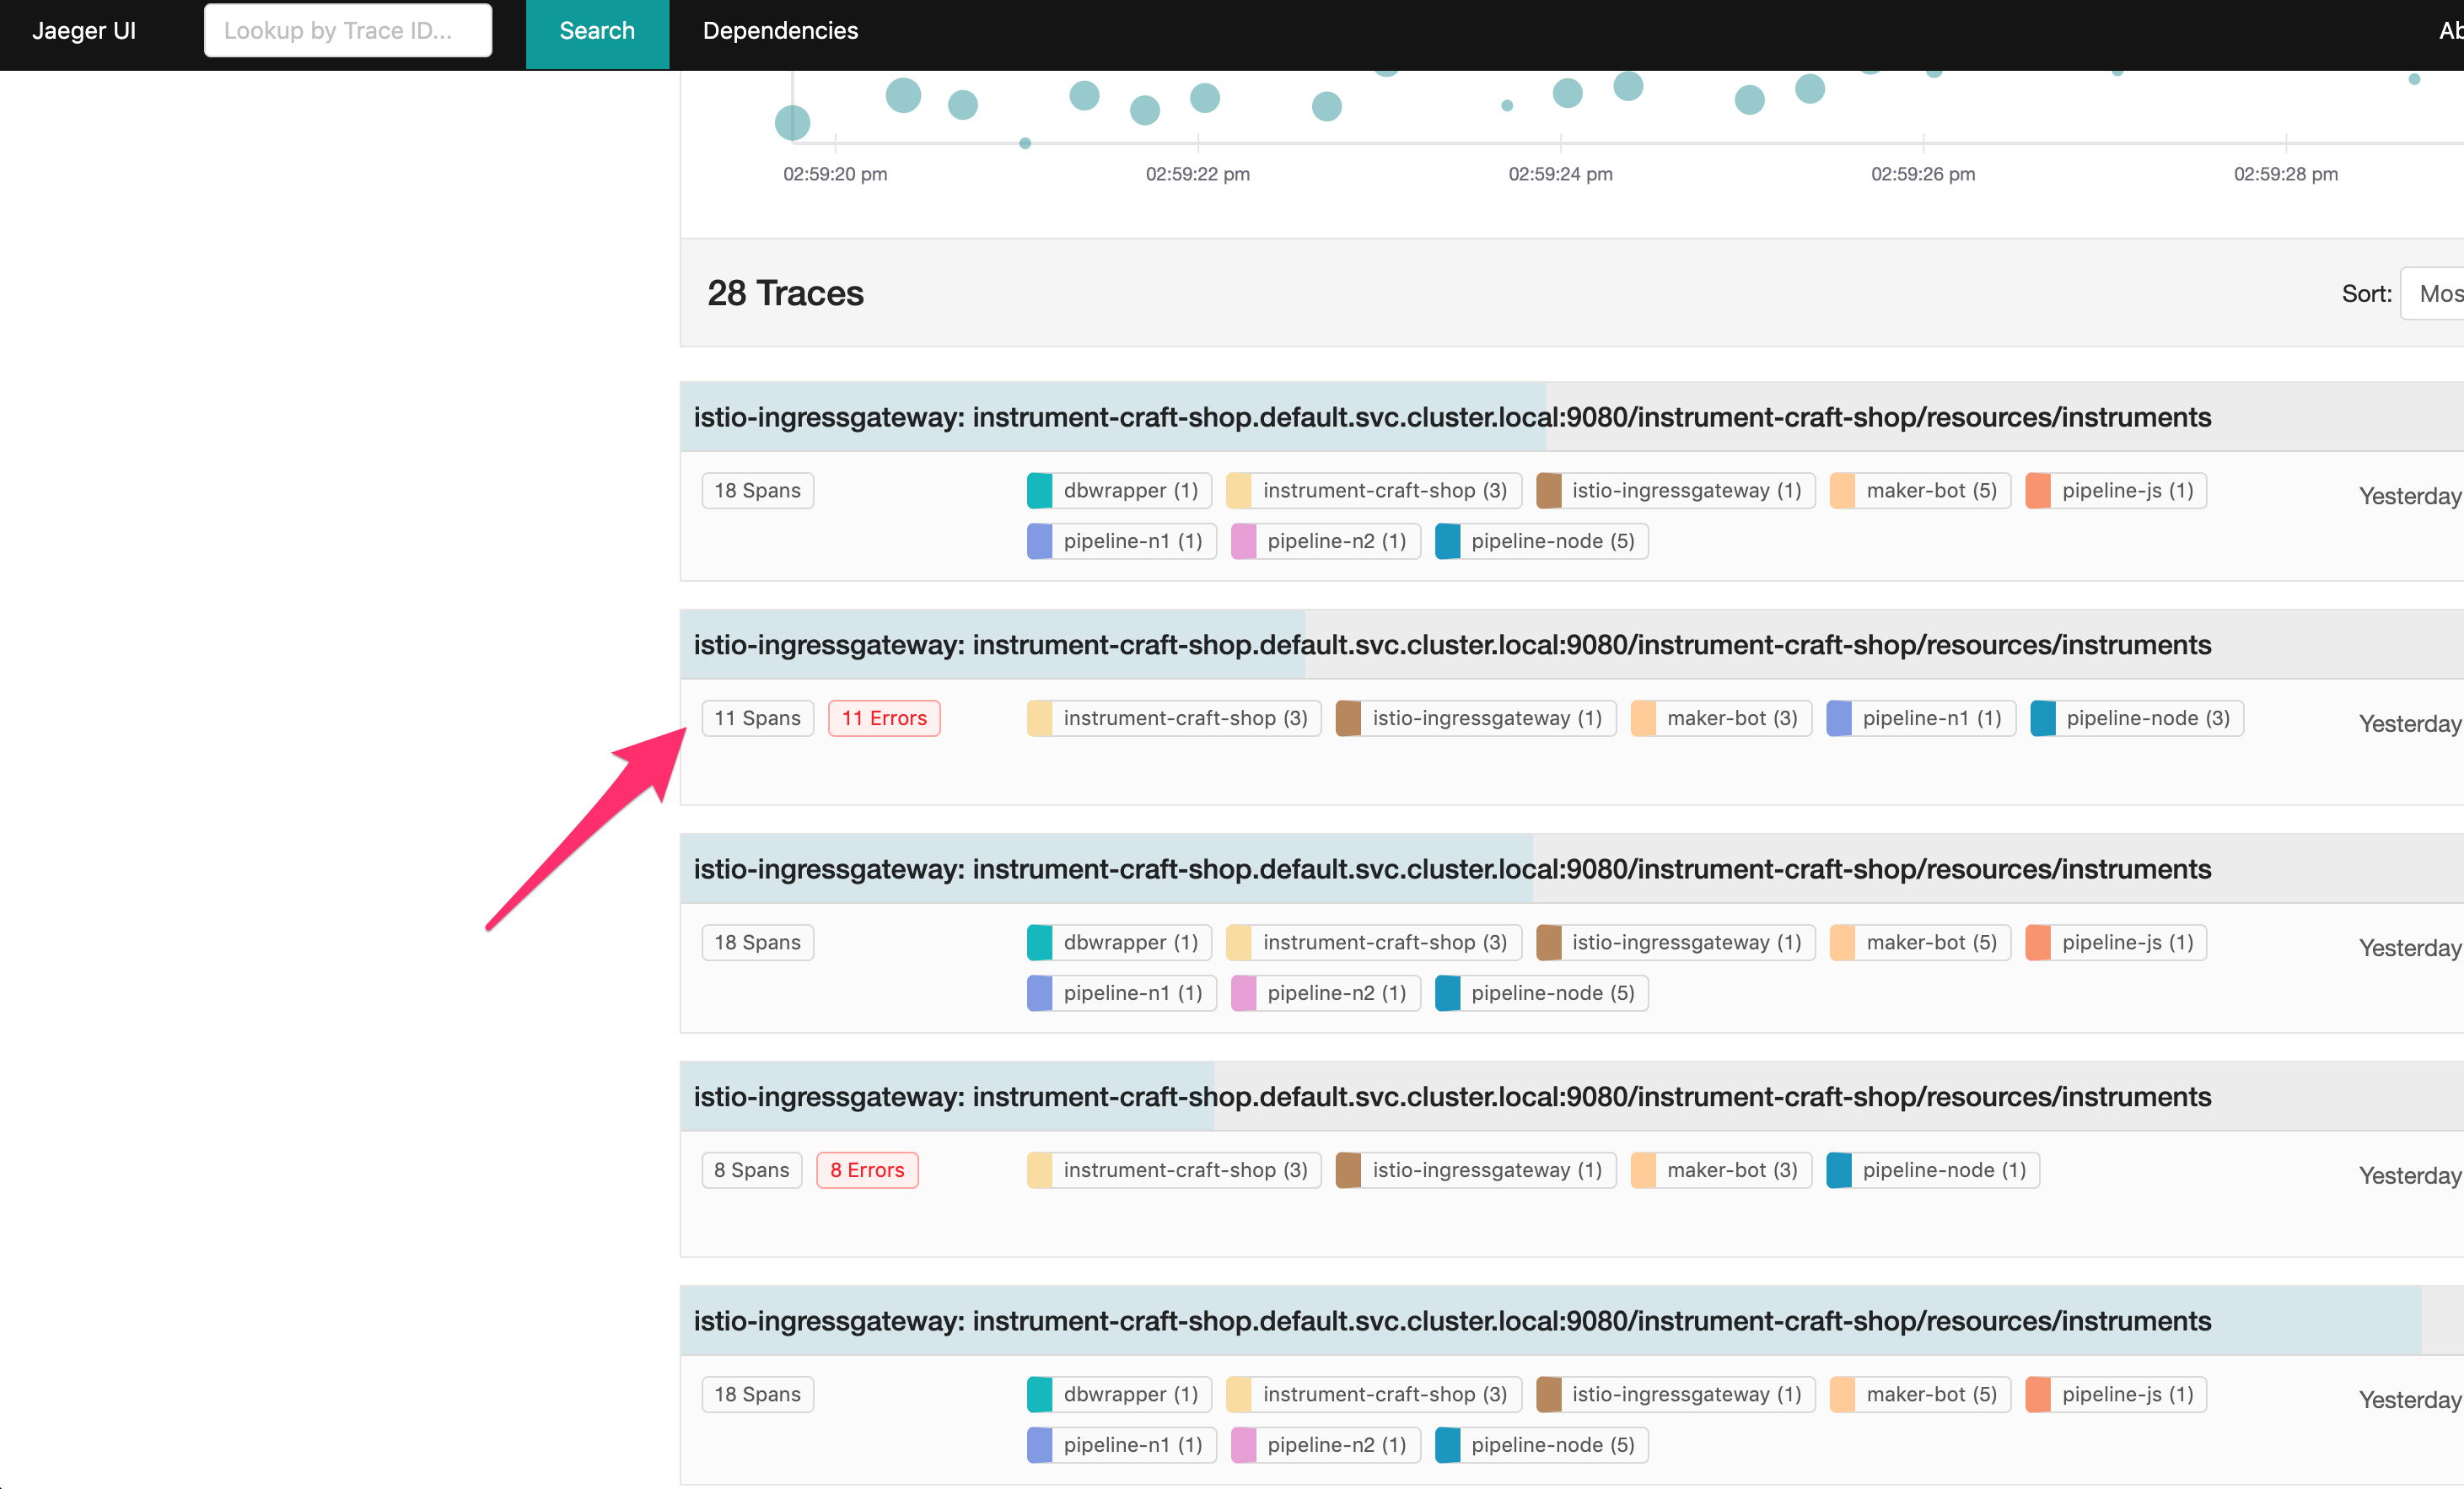The image size is (2464, 1489).
Task: Click brown istio-ingressgateway swatch in second trace
Action: [x=1348, y=718]
